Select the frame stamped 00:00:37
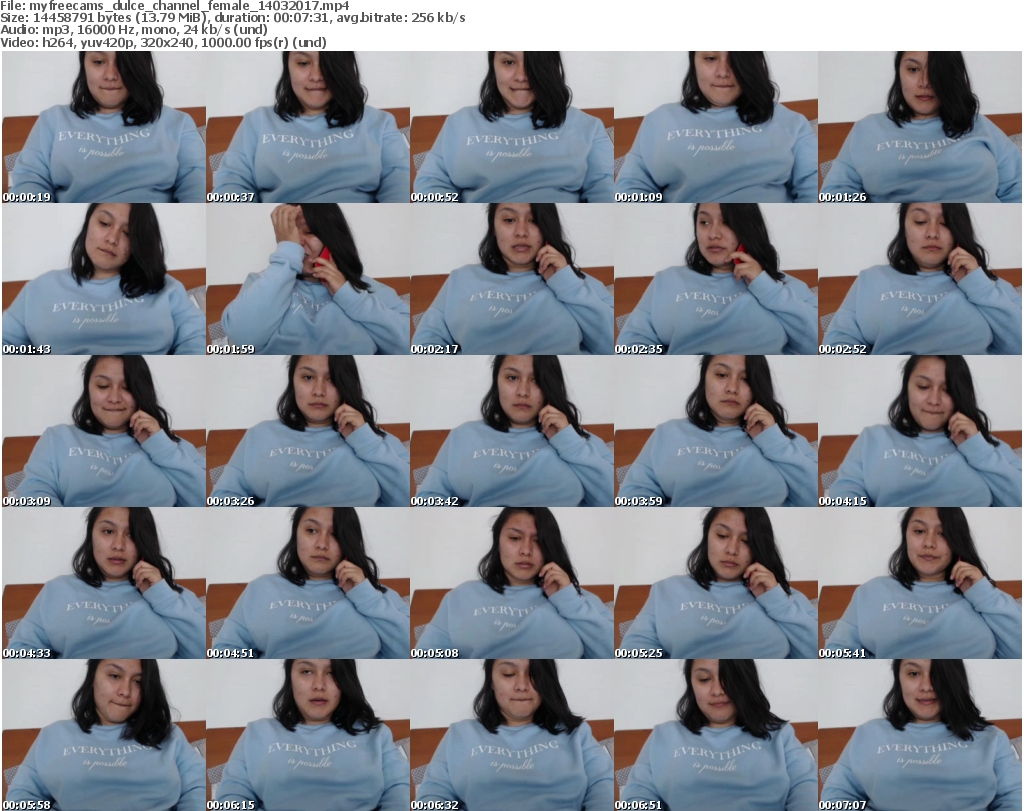The image size is (1024, 811). (307, 127)
